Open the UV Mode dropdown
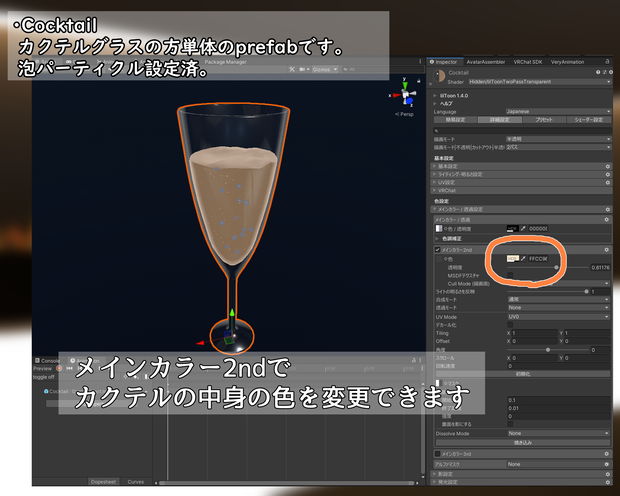The width and height of the screenshot is (620, 496). pyautogui.click(x=559, y=317)
